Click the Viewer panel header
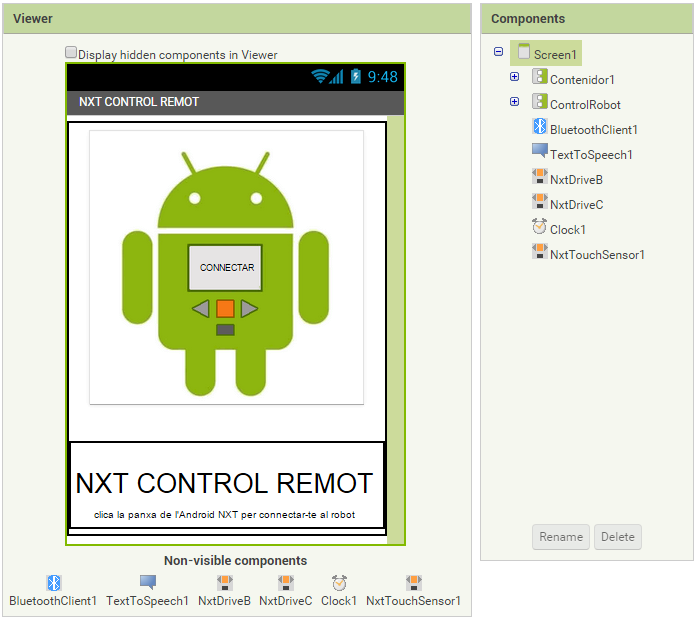 [x=237, y=19]
